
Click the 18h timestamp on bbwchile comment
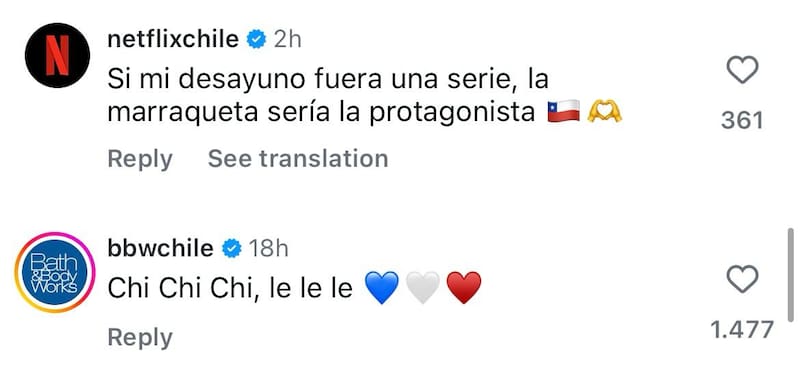click(268, 249)
